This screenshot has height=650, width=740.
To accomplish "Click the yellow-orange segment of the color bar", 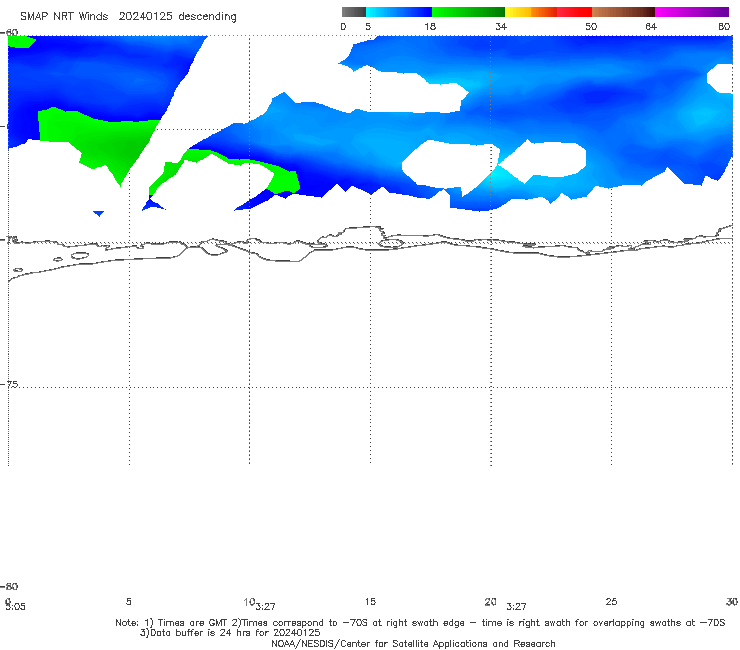I will tap(530, 12).
